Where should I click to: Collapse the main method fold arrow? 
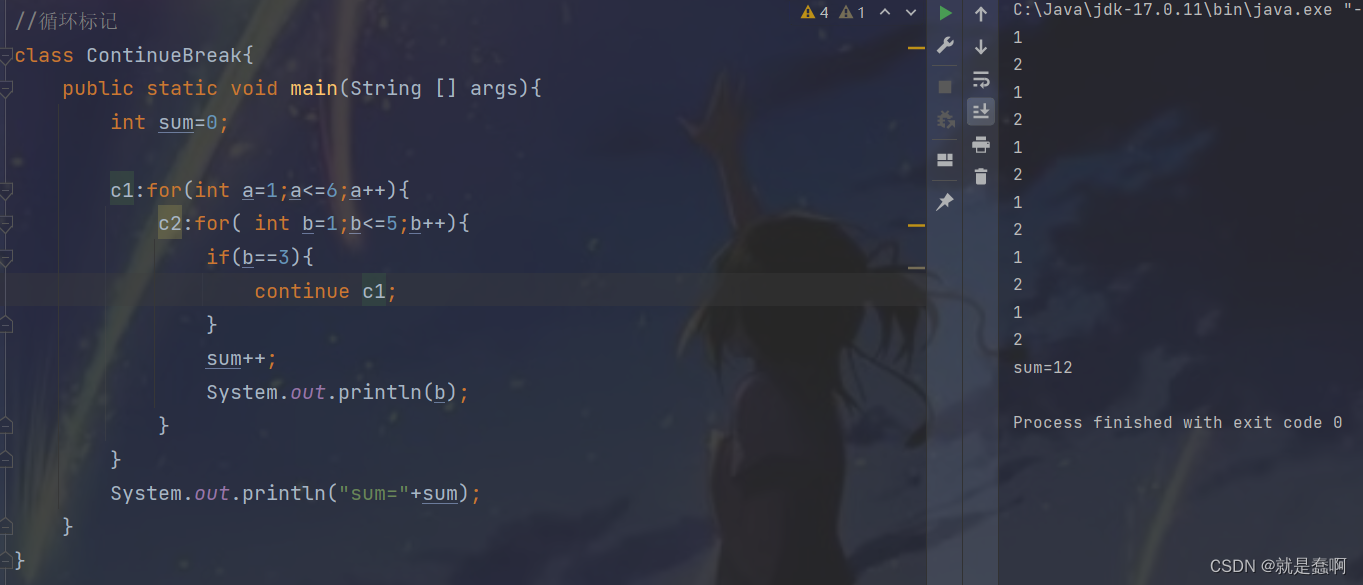(4, 88)
